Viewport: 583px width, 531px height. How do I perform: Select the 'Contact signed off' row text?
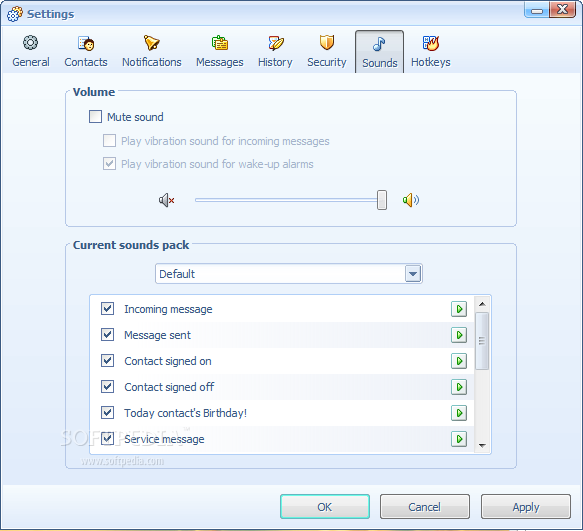(x=169, y=387)
